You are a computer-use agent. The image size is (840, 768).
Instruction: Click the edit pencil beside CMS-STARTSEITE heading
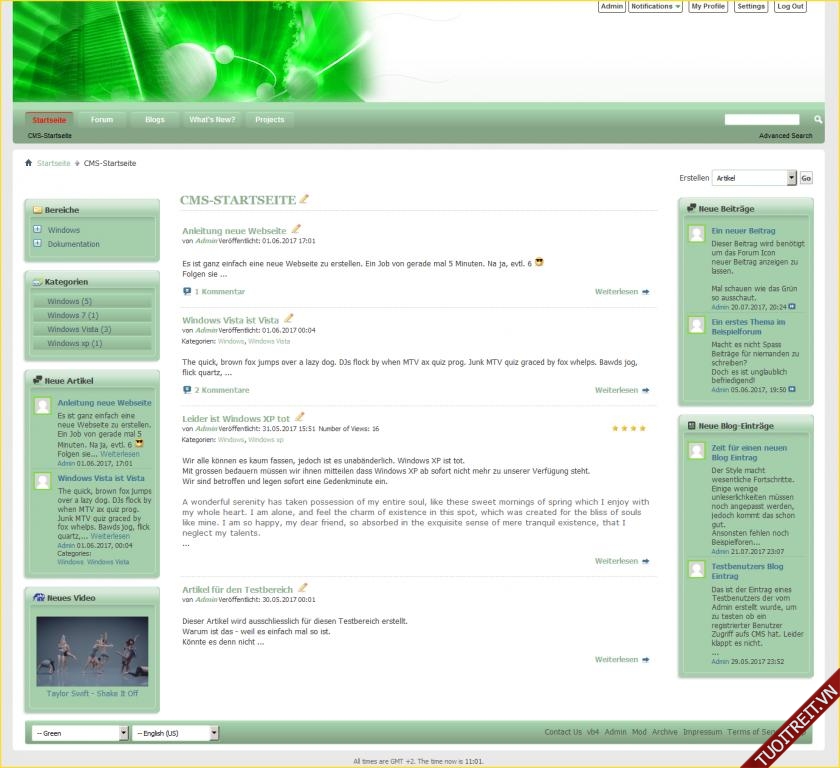pos(305,199)
